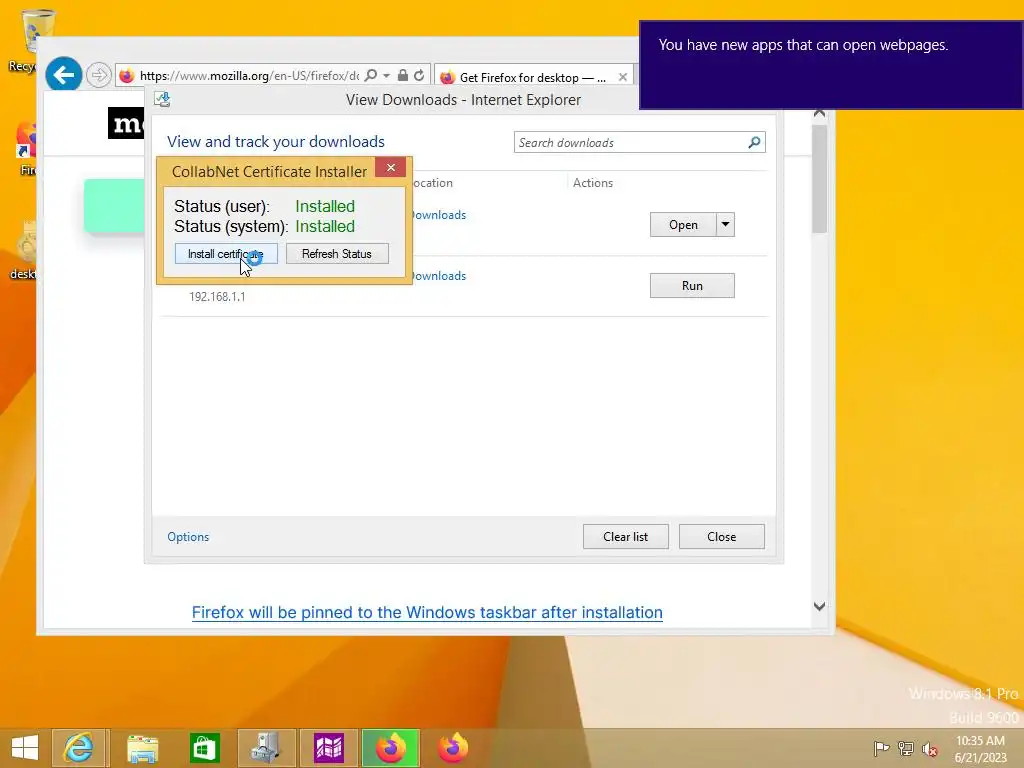
Task: Expand the dropdown arrow beside Open
Action: click(x=726, y=225)
